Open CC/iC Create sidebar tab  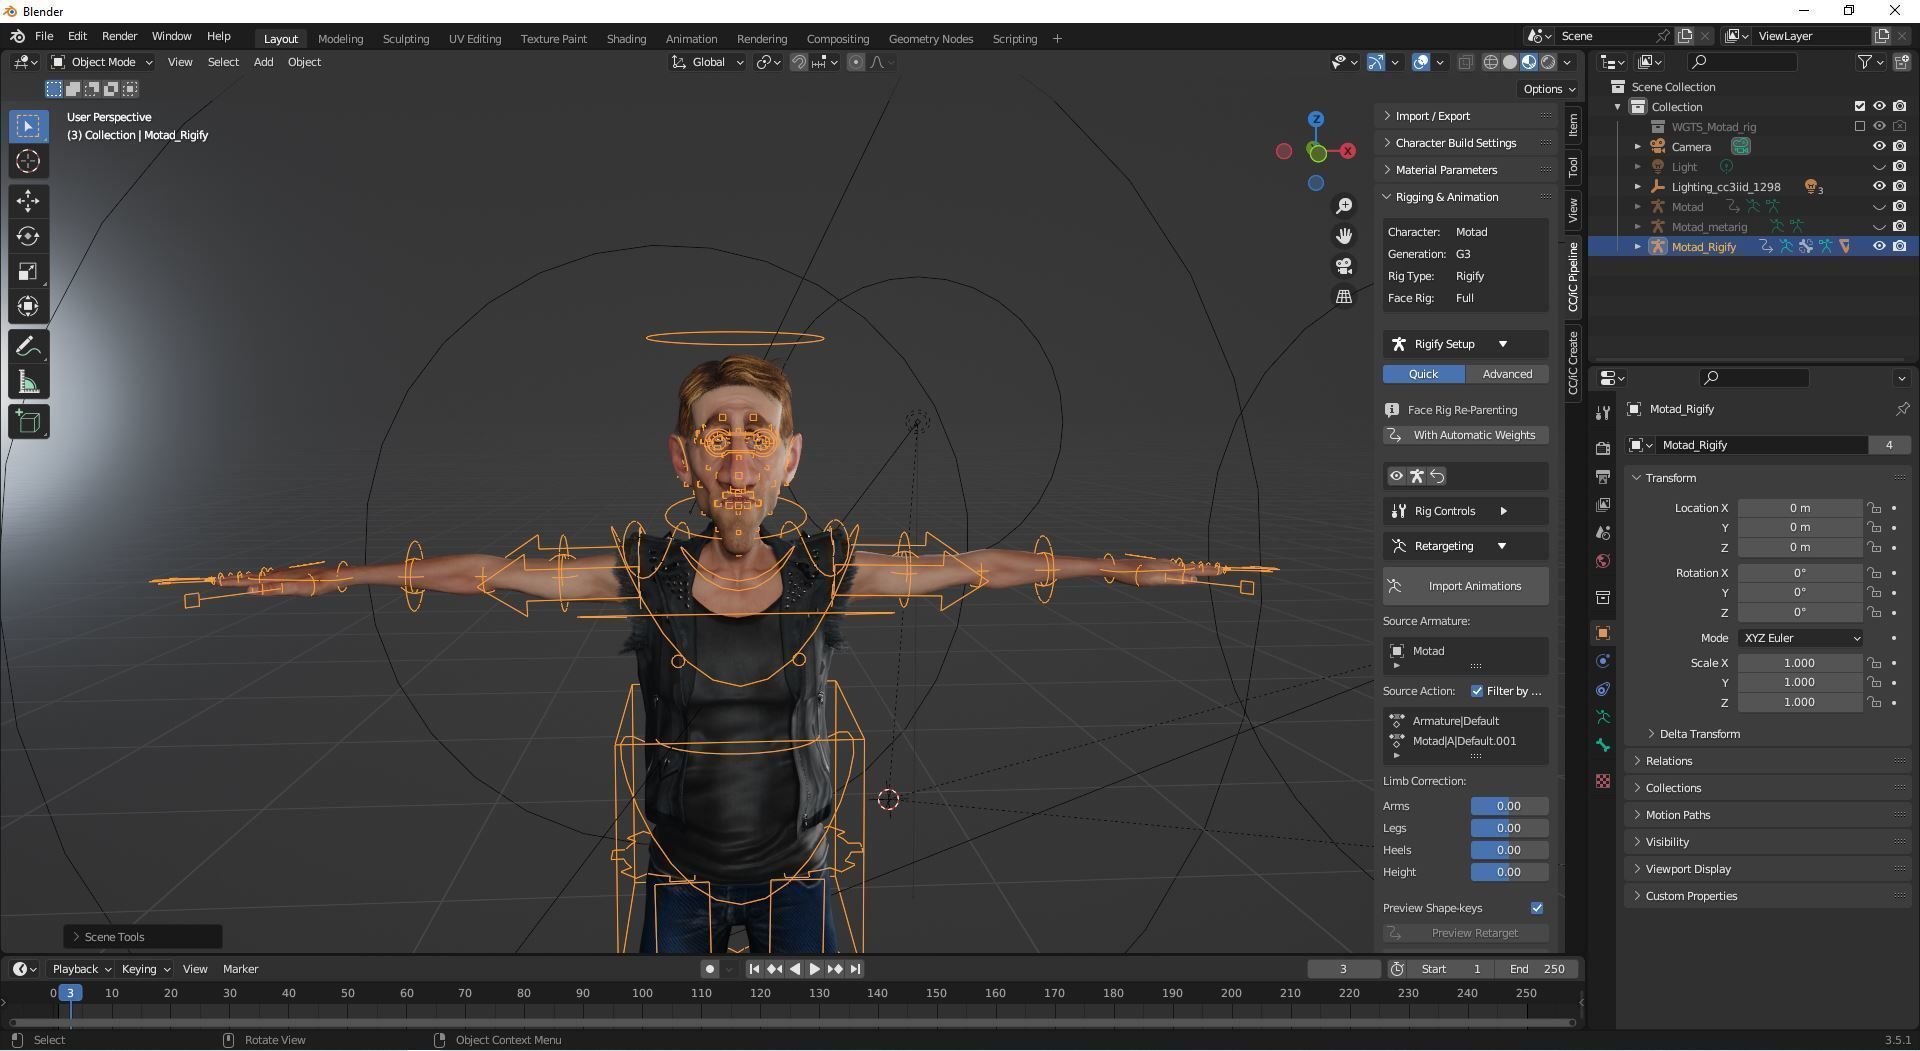pos(1573,362)
